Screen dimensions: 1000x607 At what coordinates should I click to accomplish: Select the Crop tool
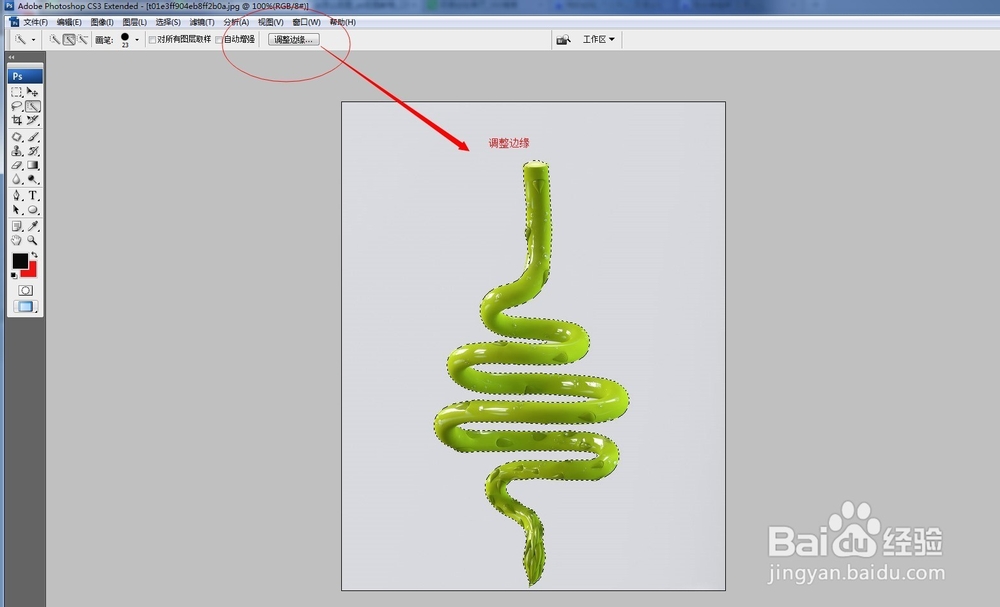coord(17,121)
